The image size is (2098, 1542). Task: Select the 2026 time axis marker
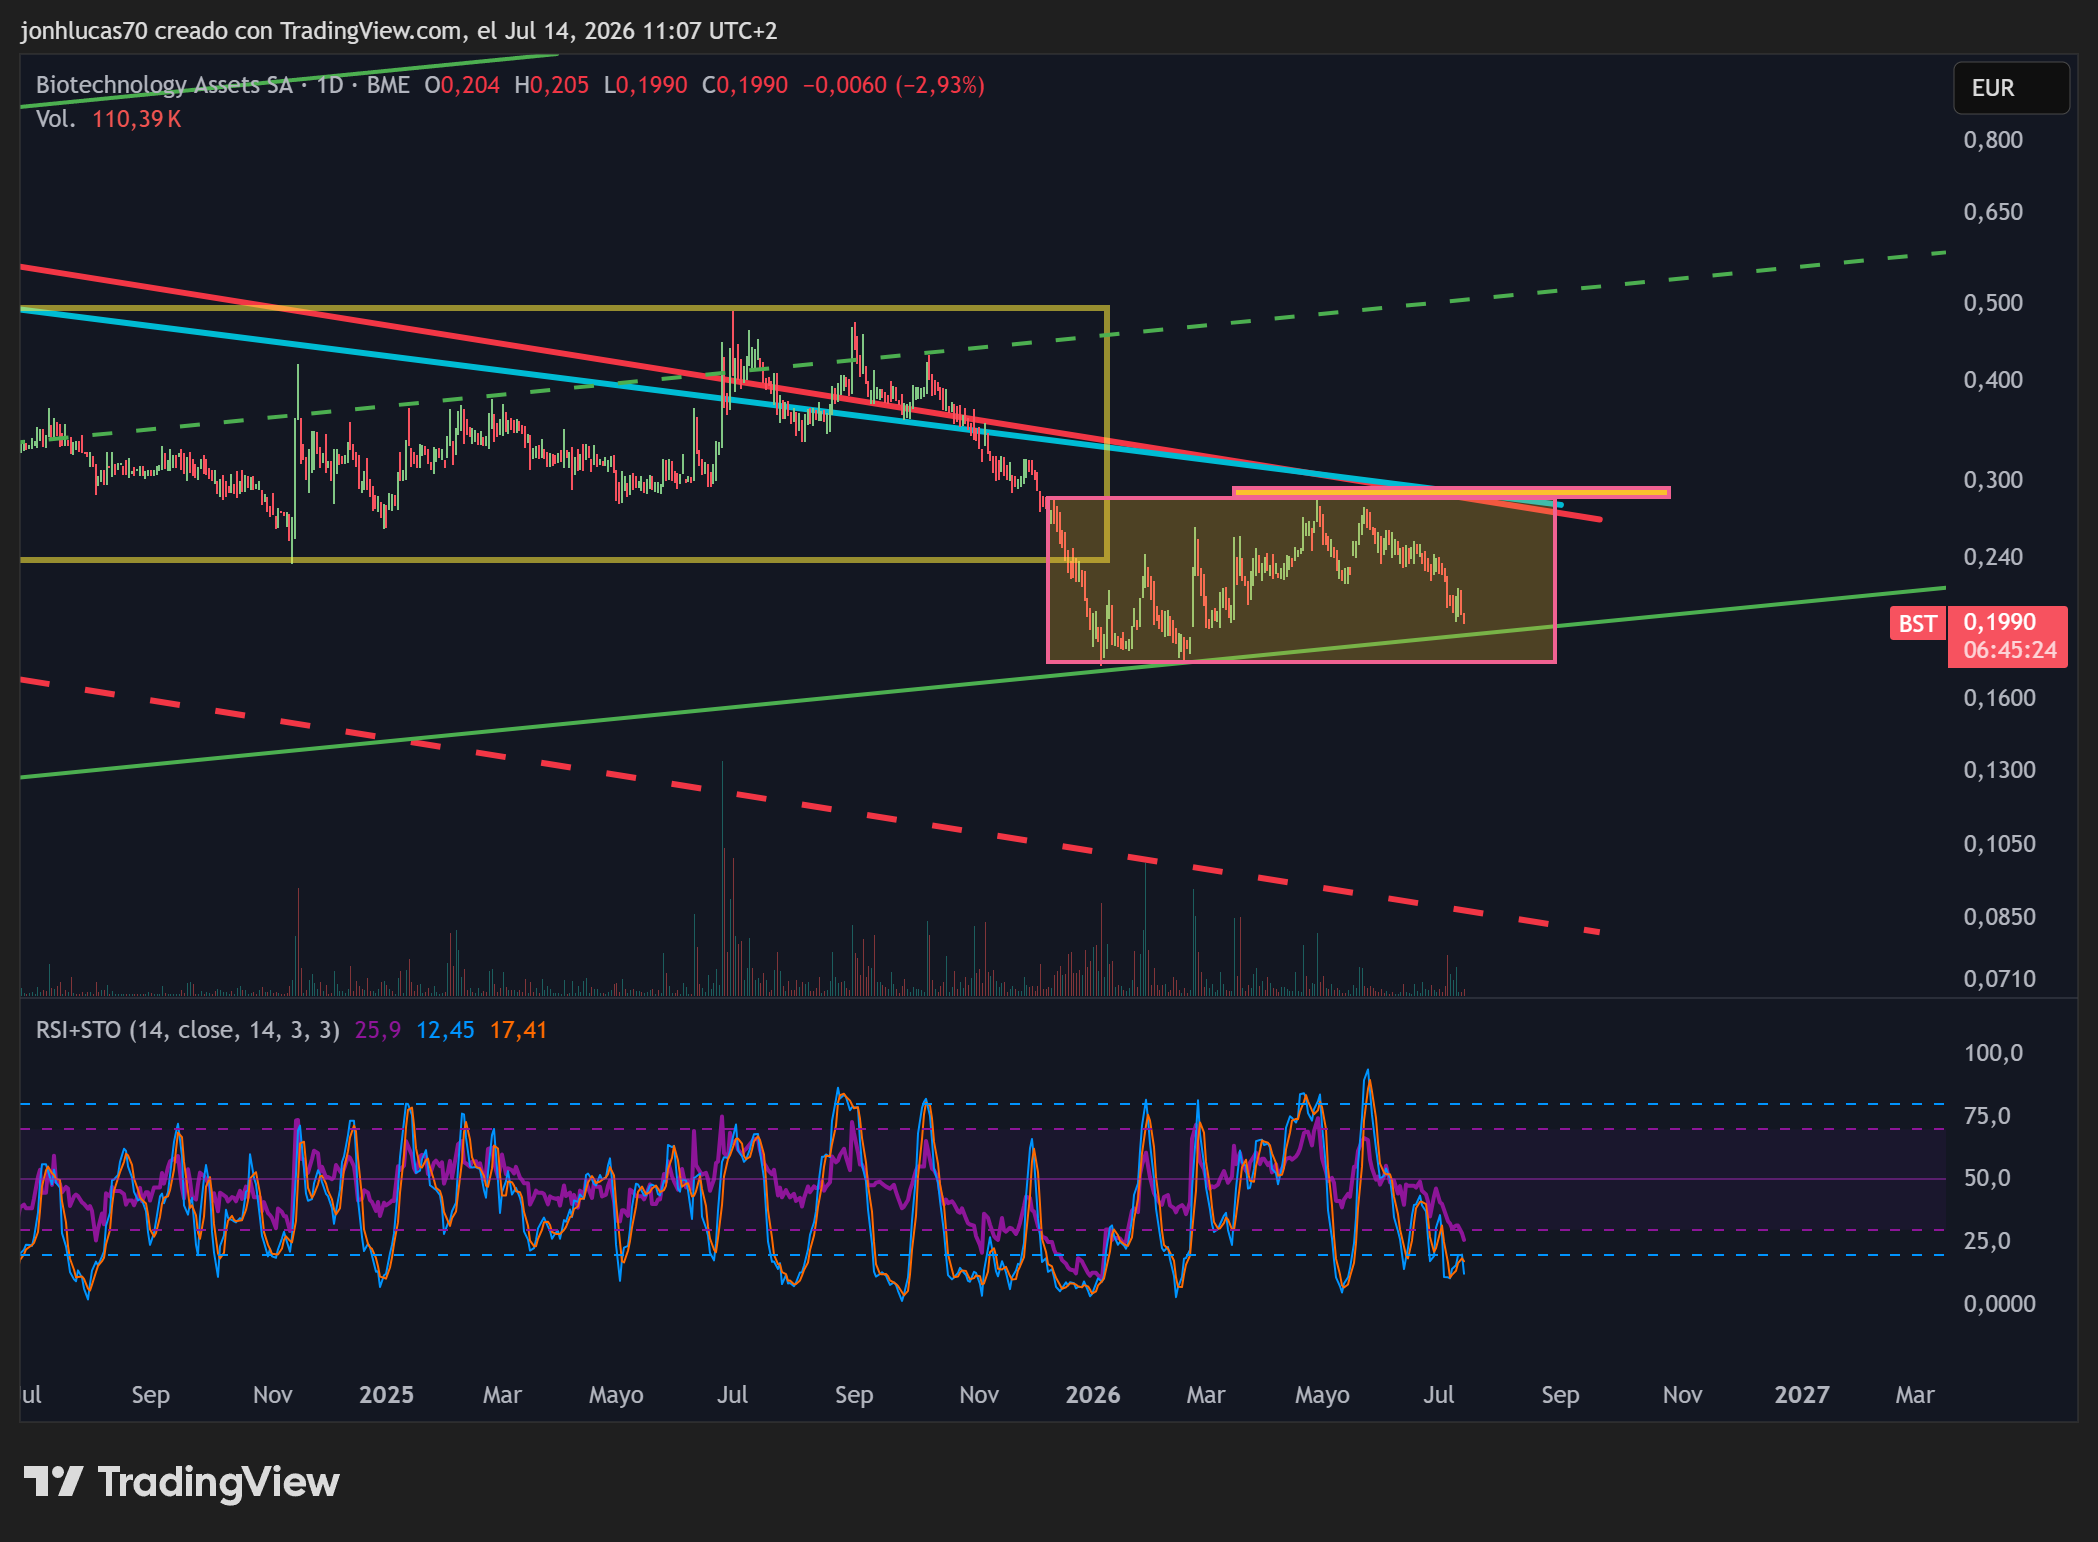[x=1092, y=1394]
